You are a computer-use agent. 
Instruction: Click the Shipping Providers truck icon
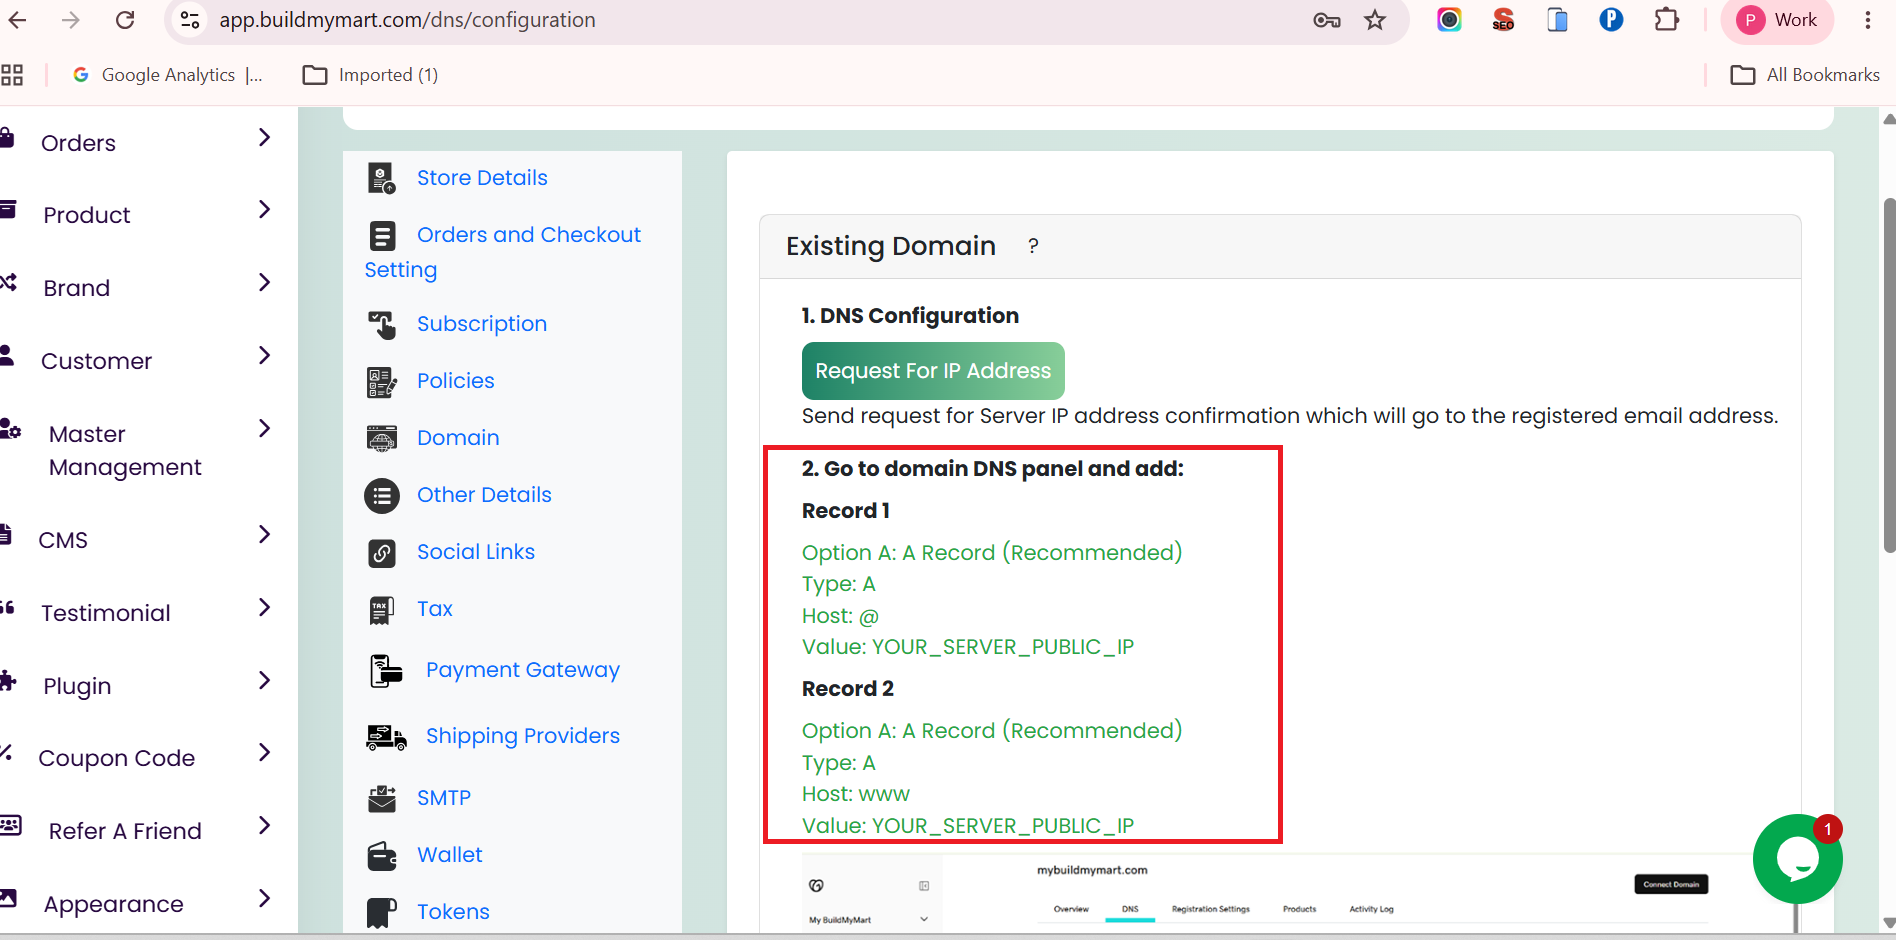[x=386, y=738]
